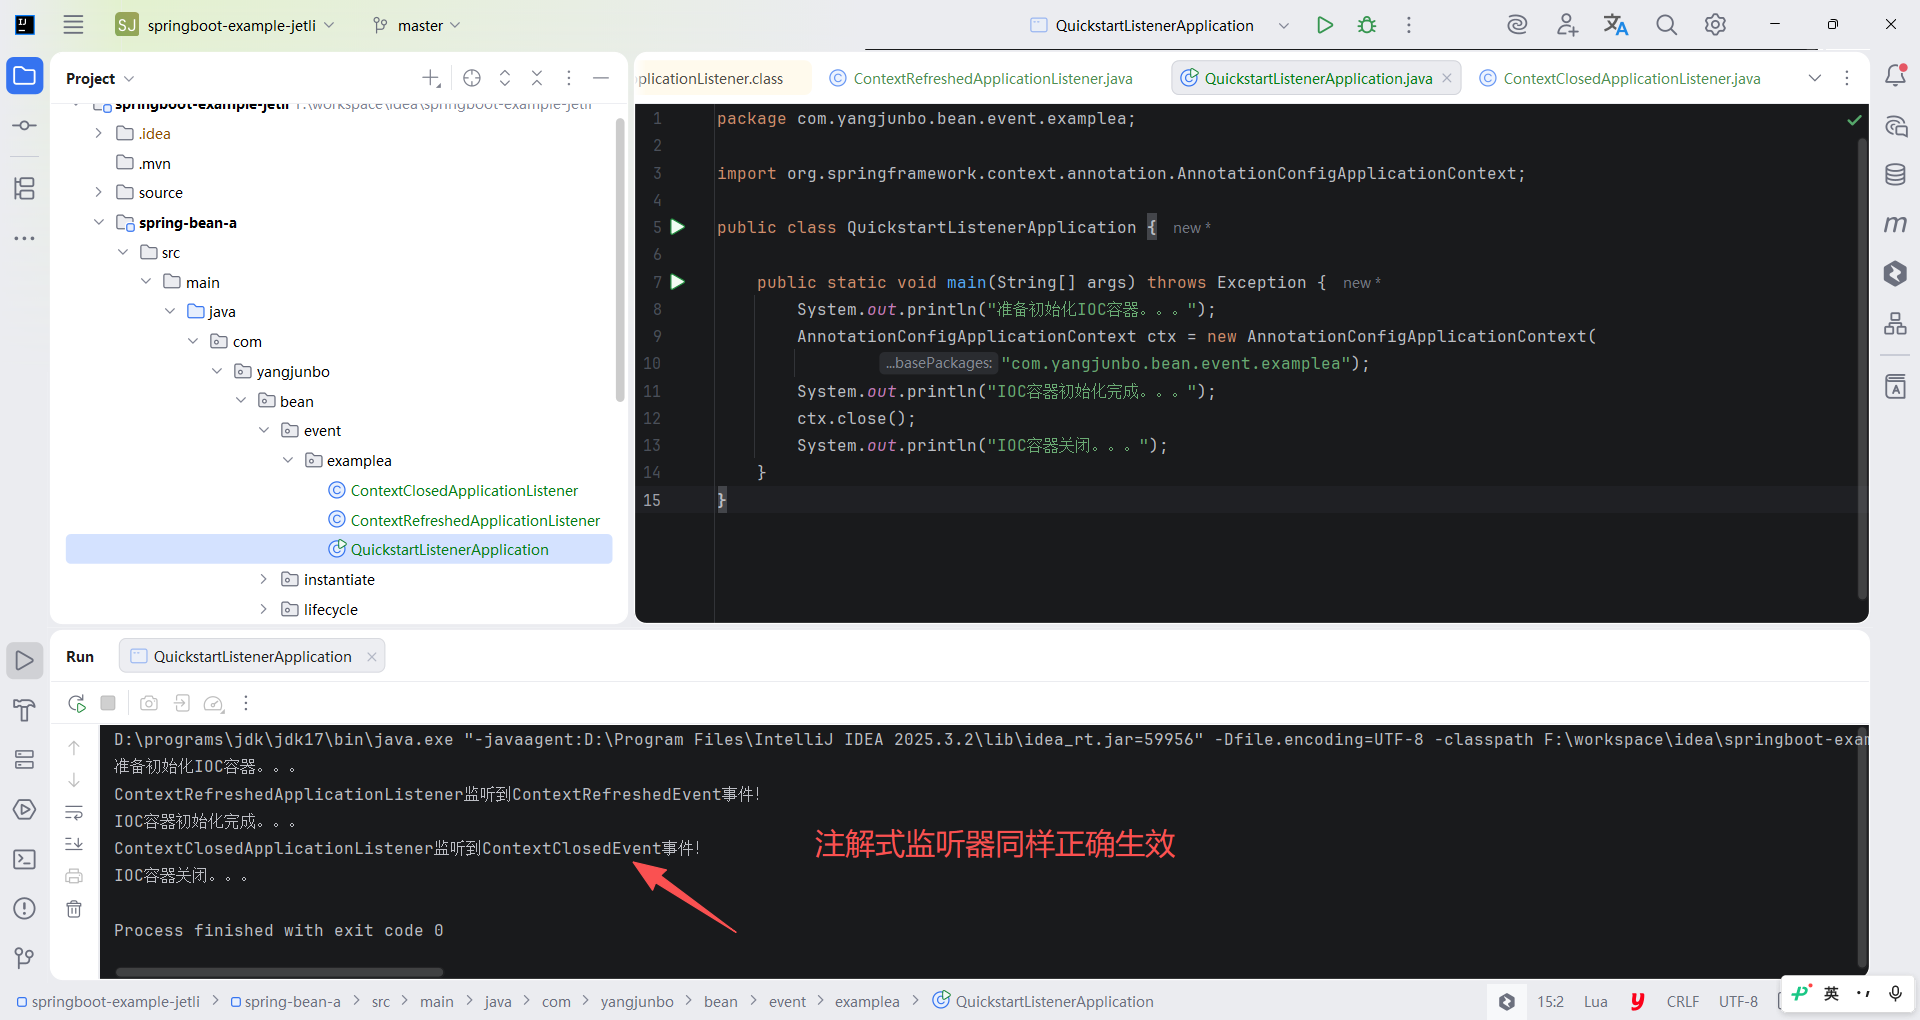Expand the lifecycle package
This screenshot has width=1920, height=1020.
(264, 609)
